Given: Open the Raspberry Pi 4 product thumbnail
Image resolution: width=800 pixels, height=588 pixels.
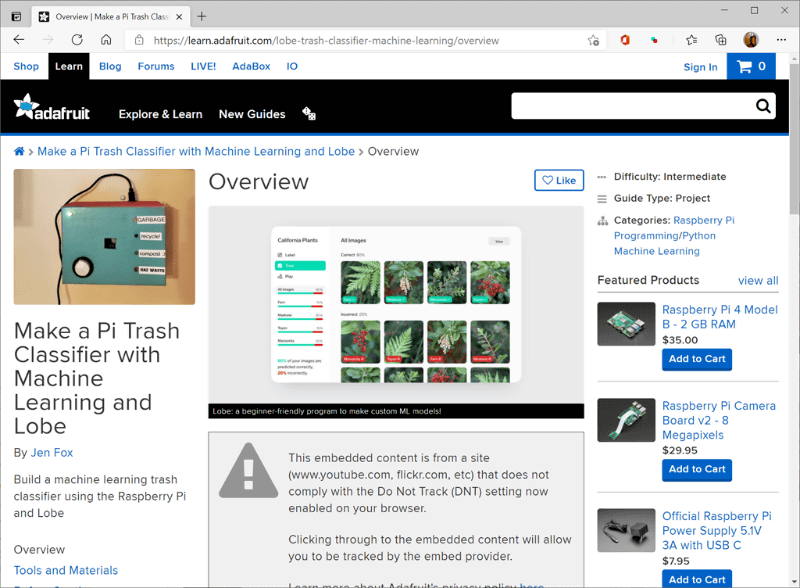Looking at the screenshot, I should coord(626,324).
